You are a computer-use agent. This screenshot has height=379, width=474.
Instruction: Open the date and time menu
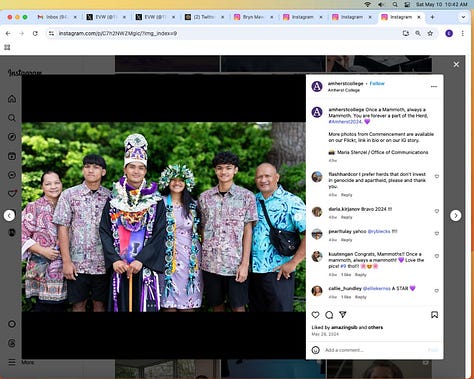click(442, 4)
